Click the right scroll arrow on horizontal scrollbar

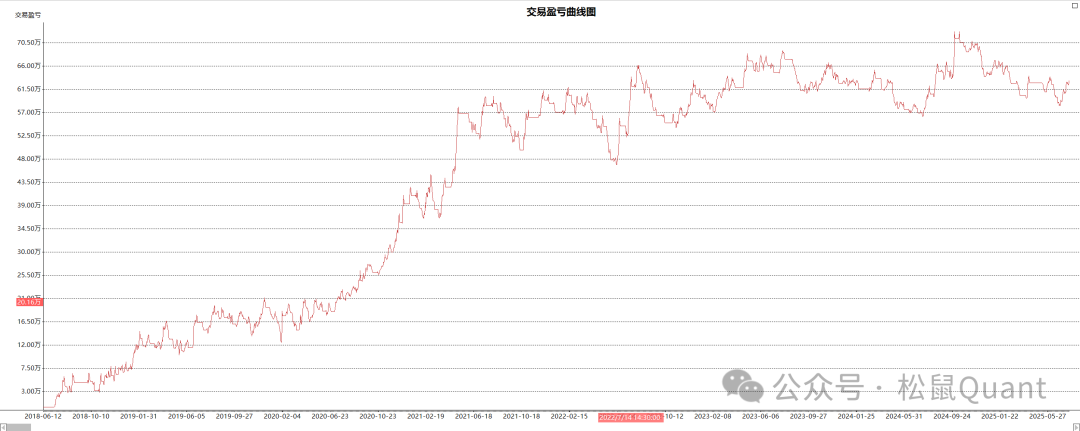click(x=1075, y=426)
